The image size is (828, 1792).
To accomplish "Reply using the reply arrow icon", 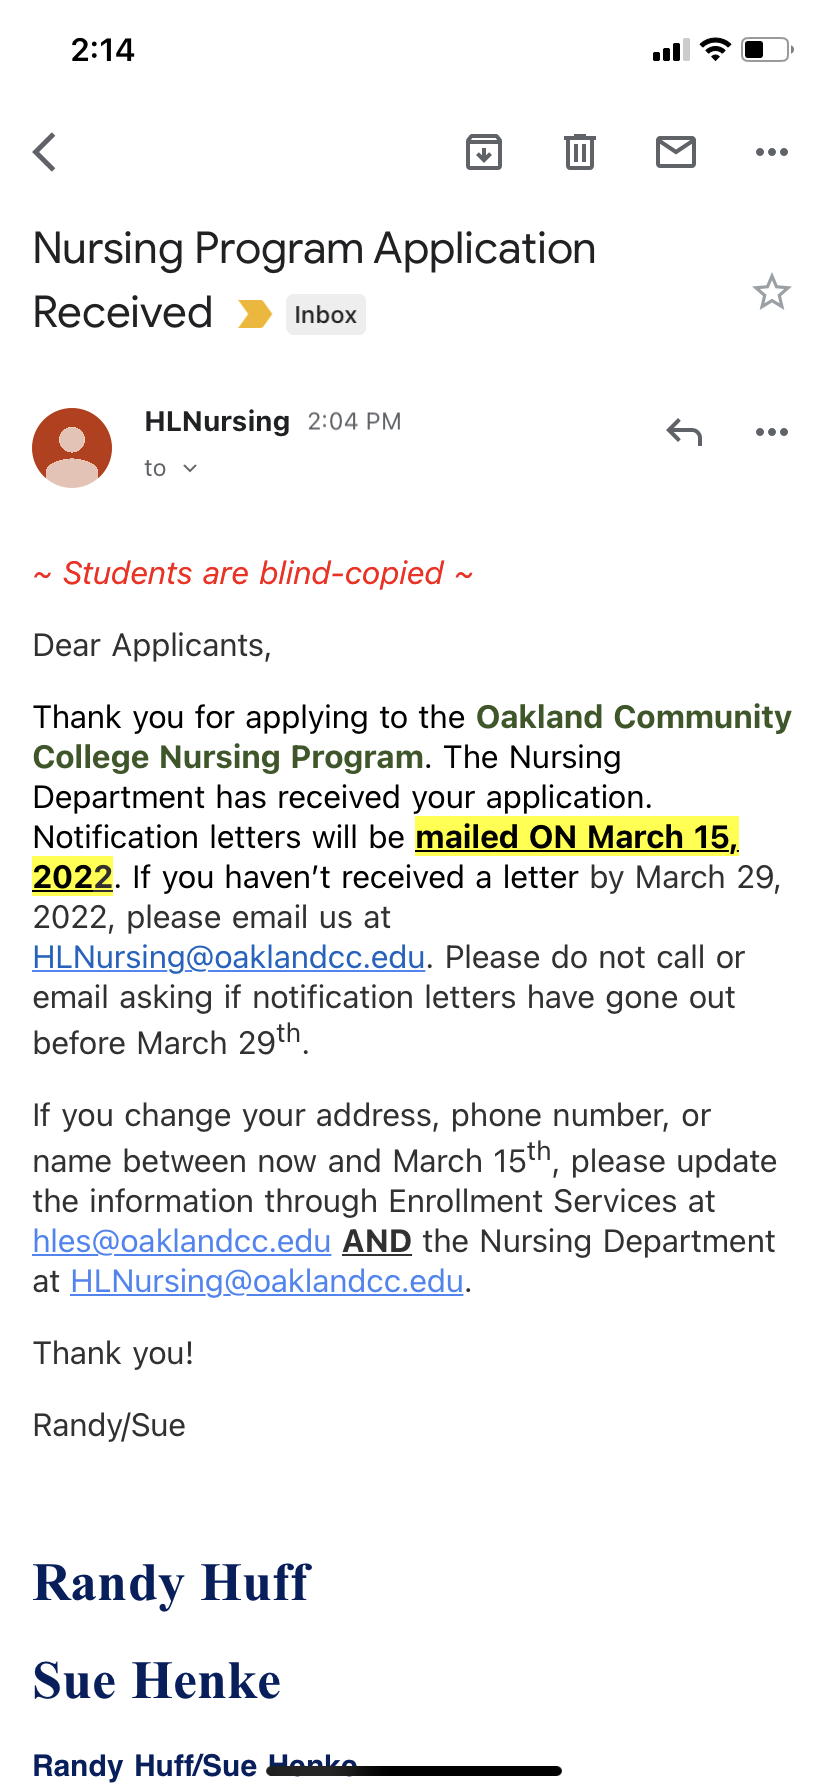I will tap(684, 432).
